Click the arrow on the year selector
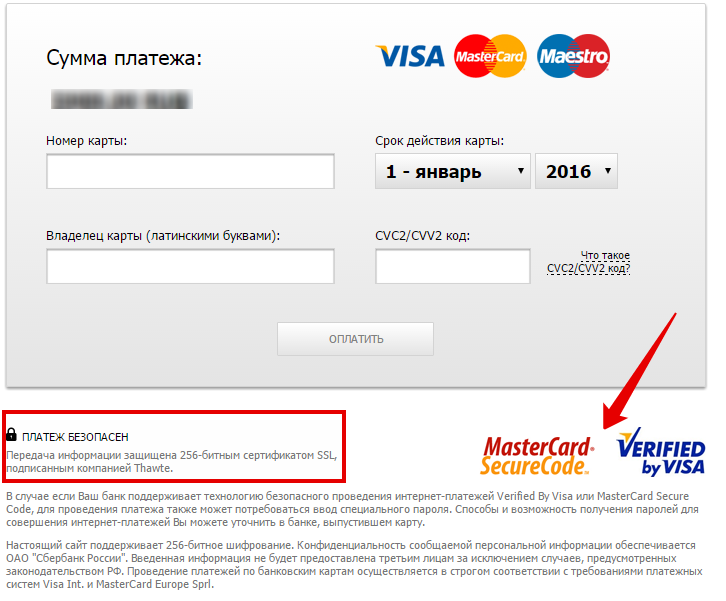 [608, 171]
